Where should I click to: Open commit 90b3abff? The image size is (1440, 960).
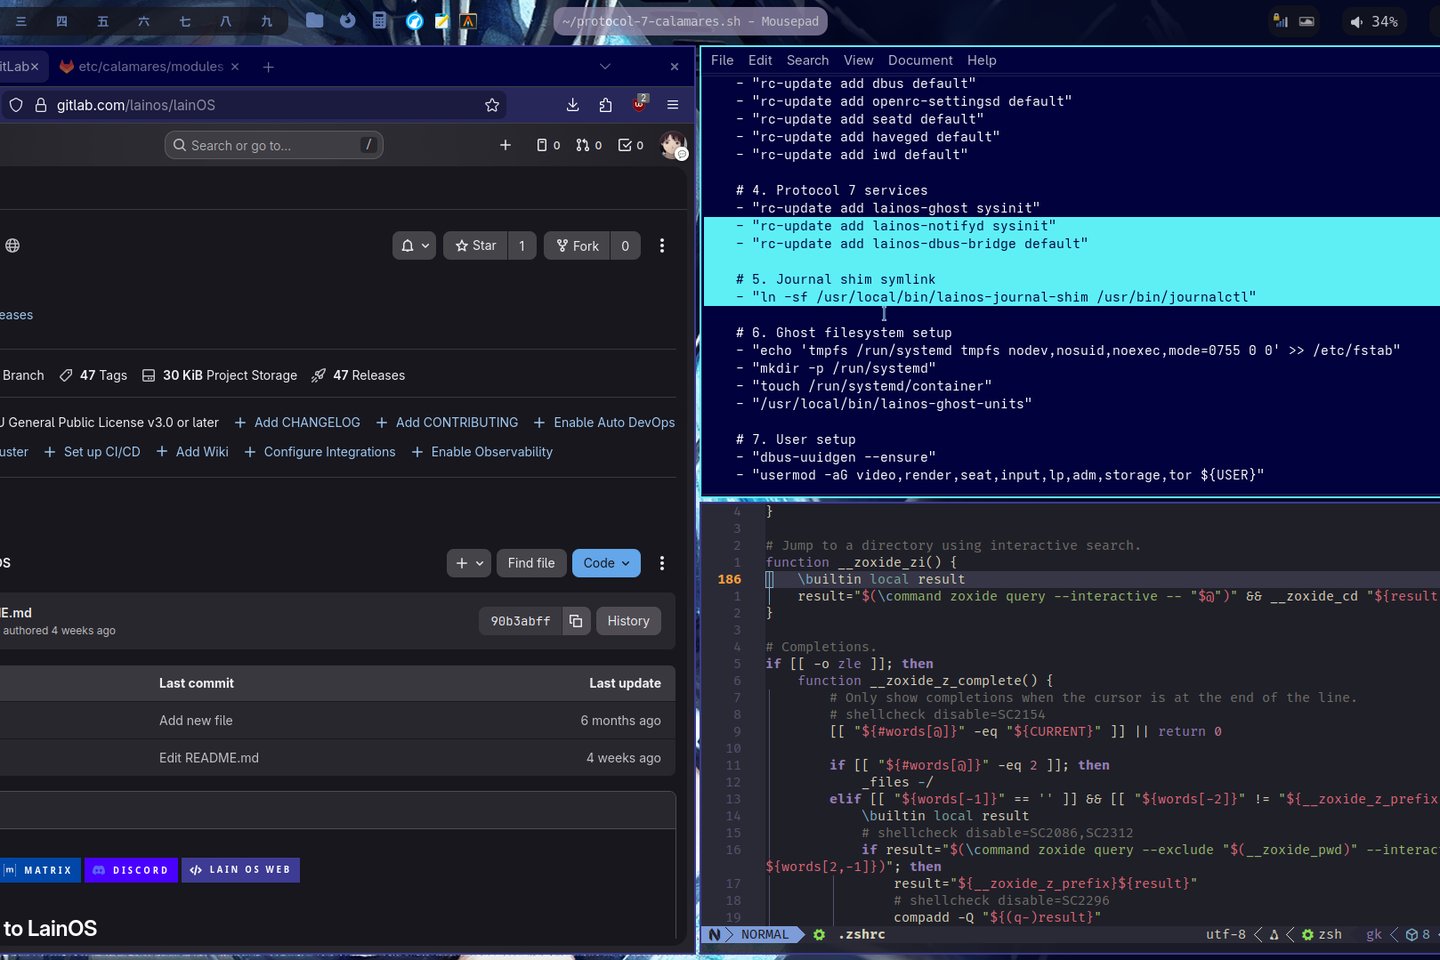(x=520, y=621)
